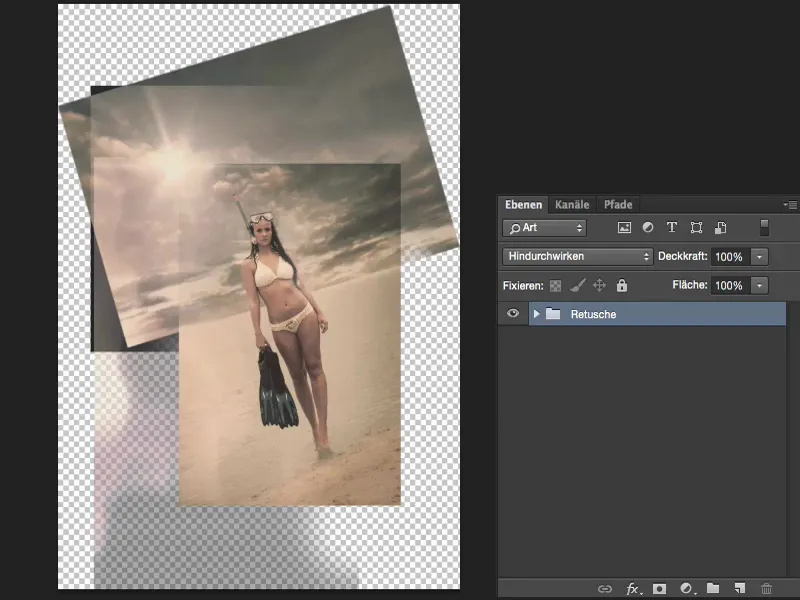The height and width of the screenshot is (600, 800).
Task: Click the Retusche group folder icon
Action: coord(553,313)
